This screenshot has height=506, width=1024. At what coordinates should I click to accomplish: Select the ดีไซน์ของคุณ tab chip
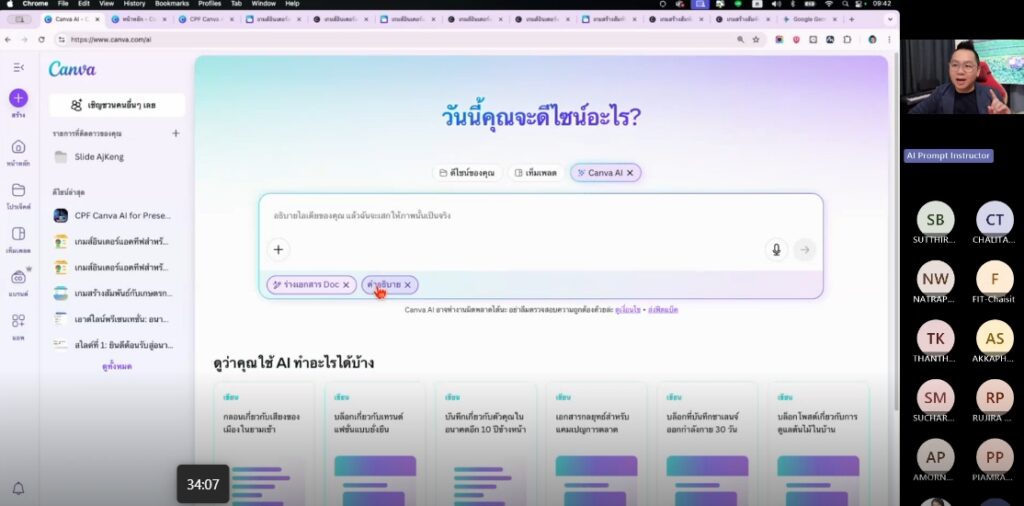point(468,173)
